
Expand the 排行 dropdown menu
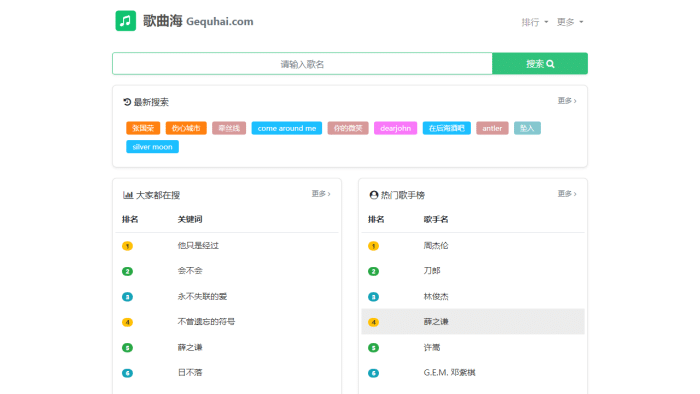534,22
